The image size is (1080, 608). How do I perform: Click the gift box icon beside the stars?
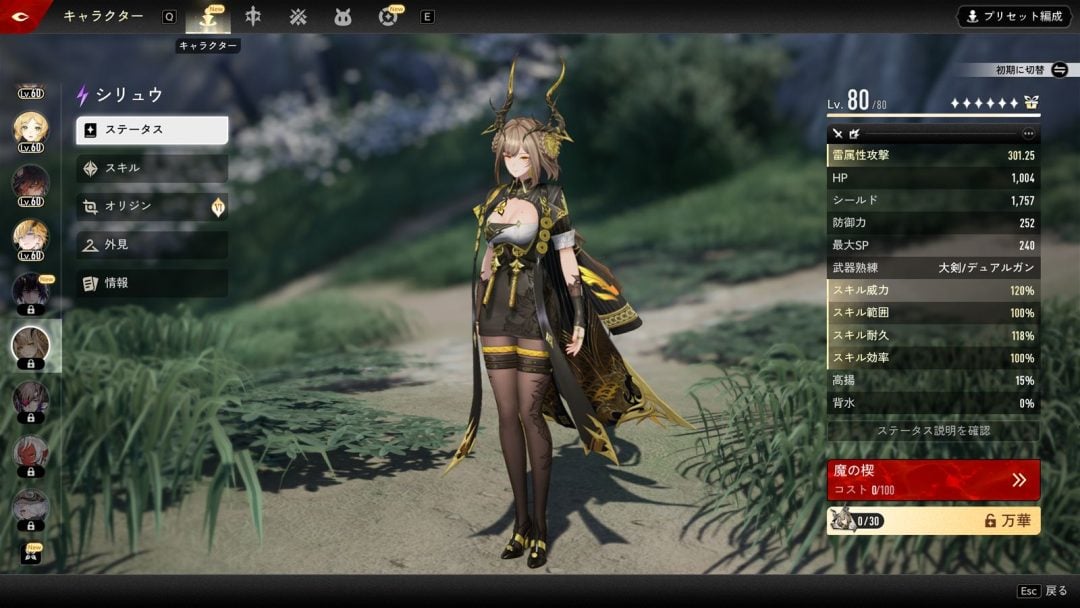[x=1031, y=103]
